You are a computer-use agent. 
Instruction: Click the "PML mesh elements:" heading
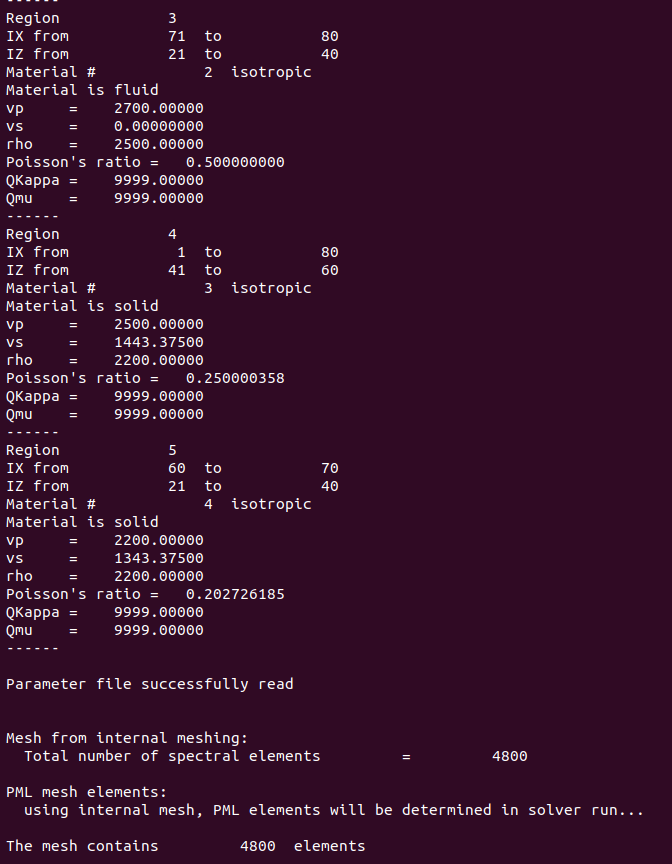[x=86, y=792]
